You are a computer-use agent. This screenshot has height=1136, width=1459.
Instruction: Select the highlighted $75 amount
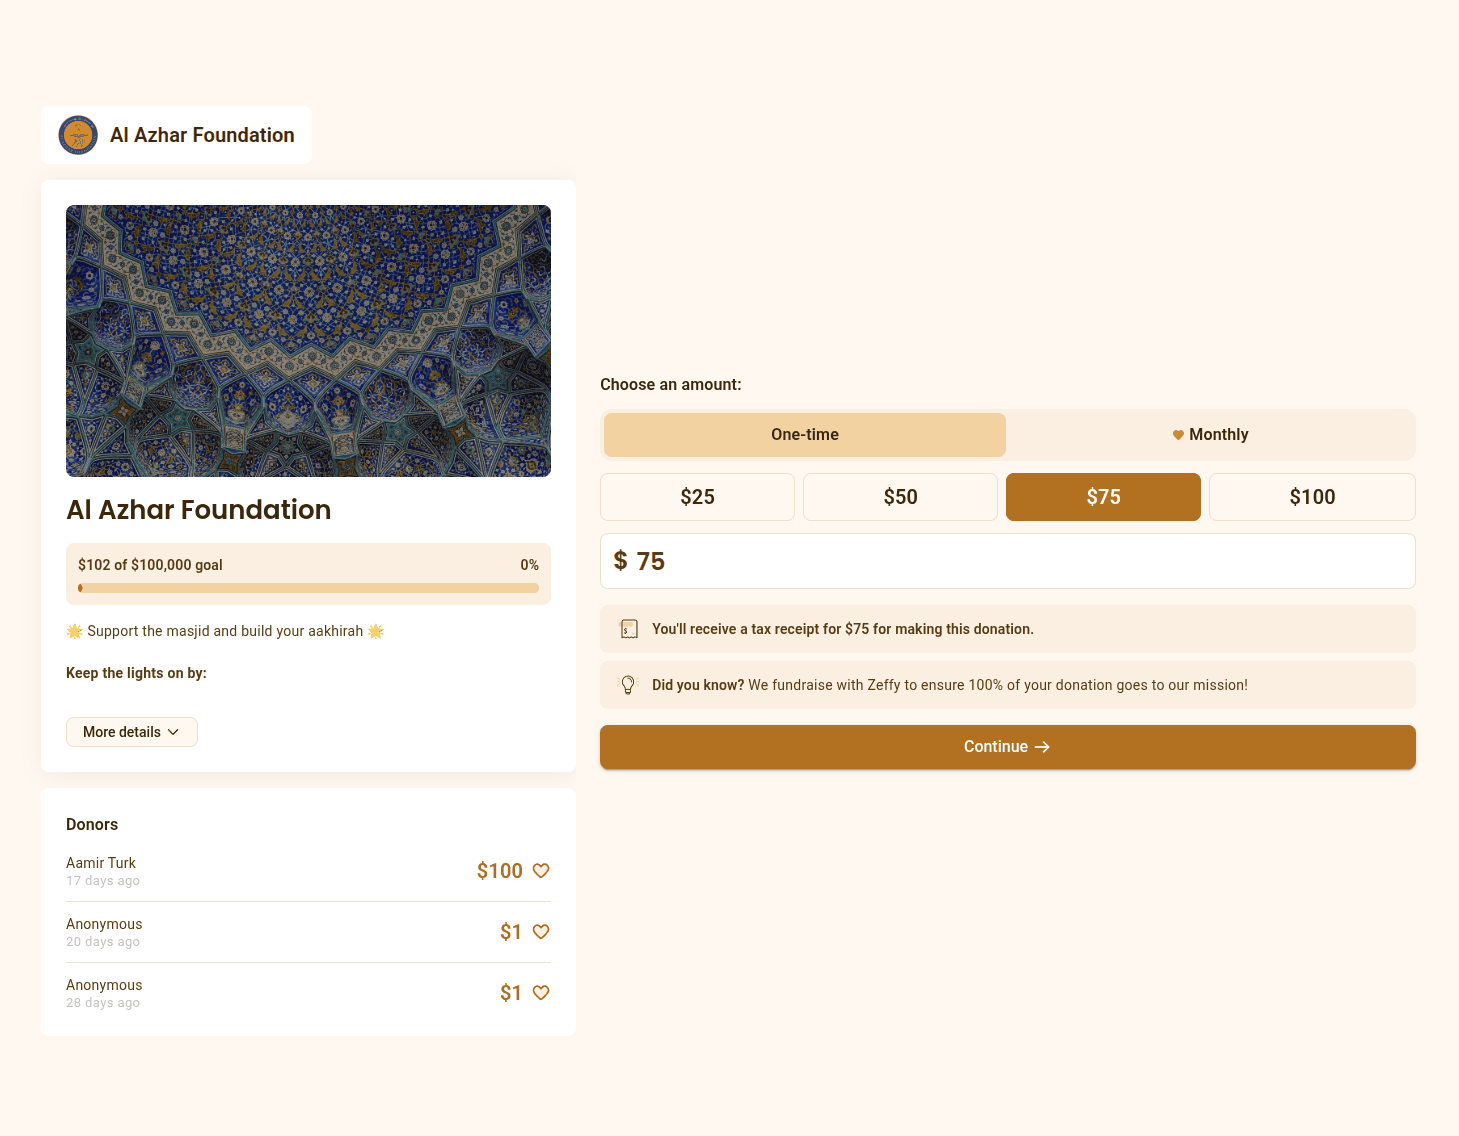[x=1103, y=496]
